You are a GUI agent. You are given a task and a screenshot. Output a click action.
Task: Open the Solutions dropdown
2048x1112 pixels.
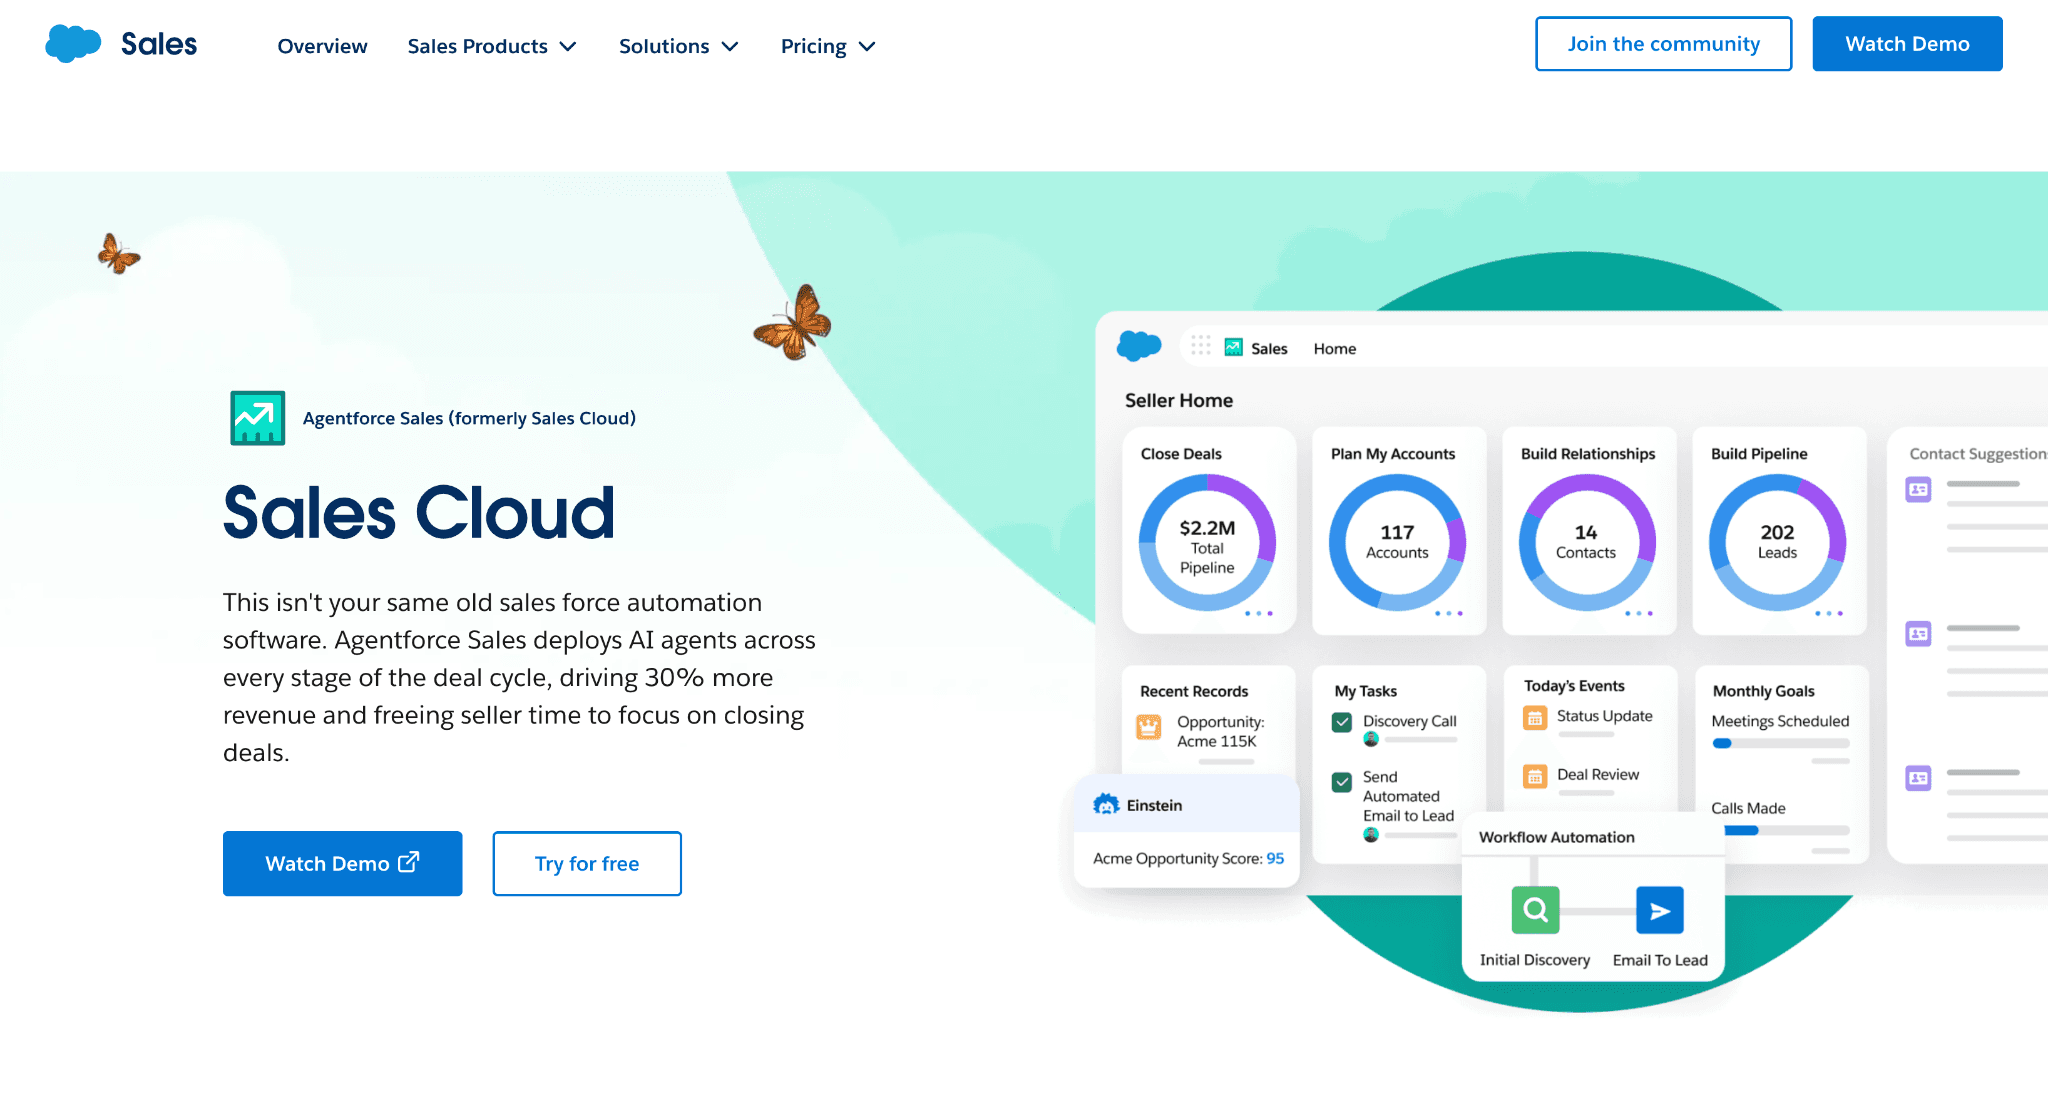(678, 46)
